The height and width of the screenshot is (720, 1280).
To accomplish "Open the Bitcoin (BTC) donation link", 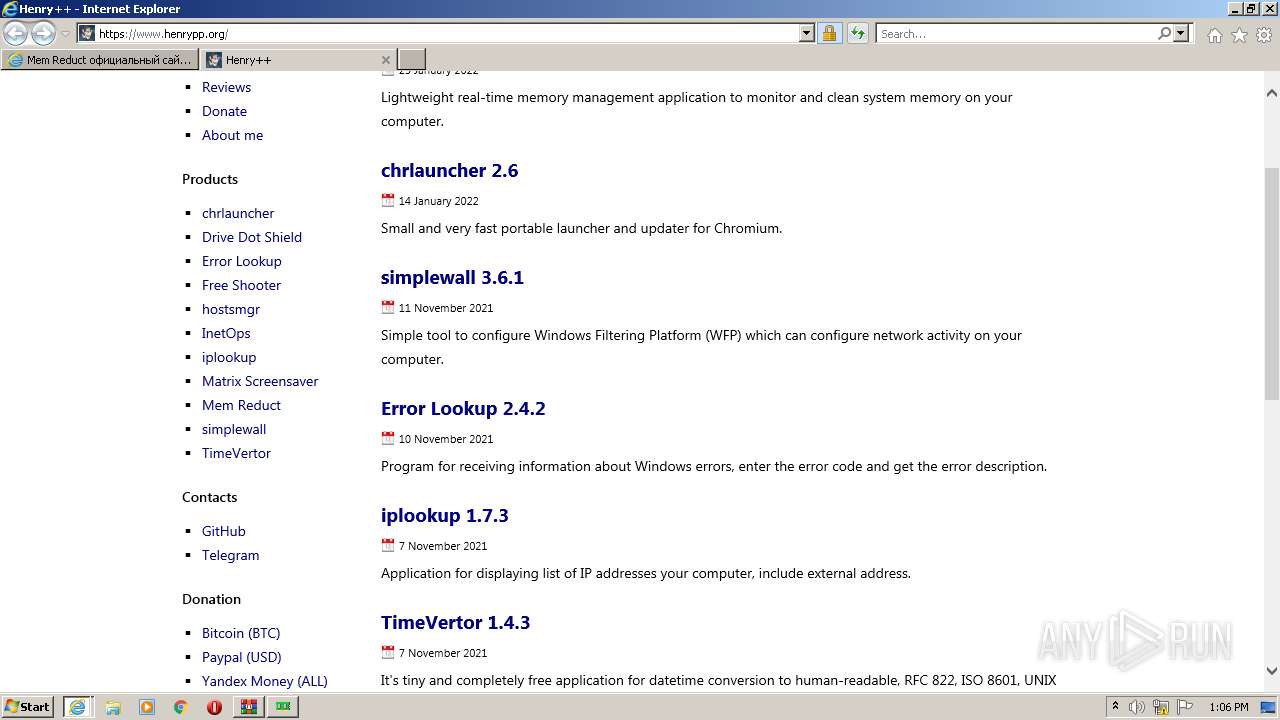I will click(x=241, y=633).
